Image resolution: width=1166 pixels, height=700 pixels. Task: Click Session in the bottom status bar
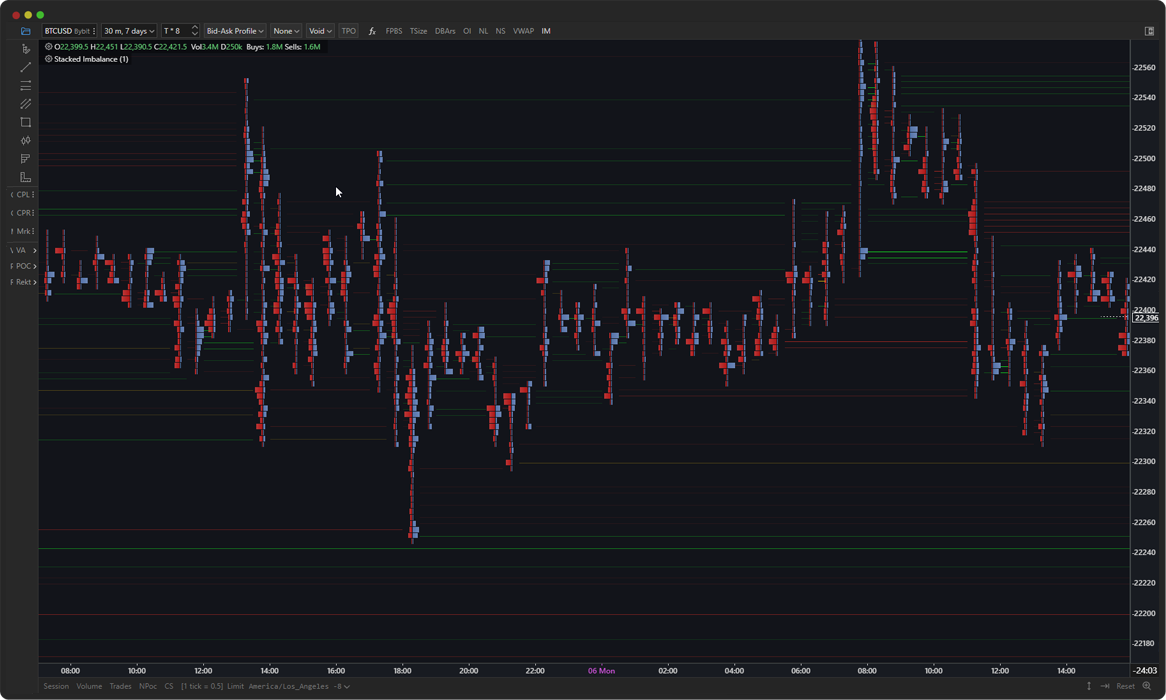(56, 686)
